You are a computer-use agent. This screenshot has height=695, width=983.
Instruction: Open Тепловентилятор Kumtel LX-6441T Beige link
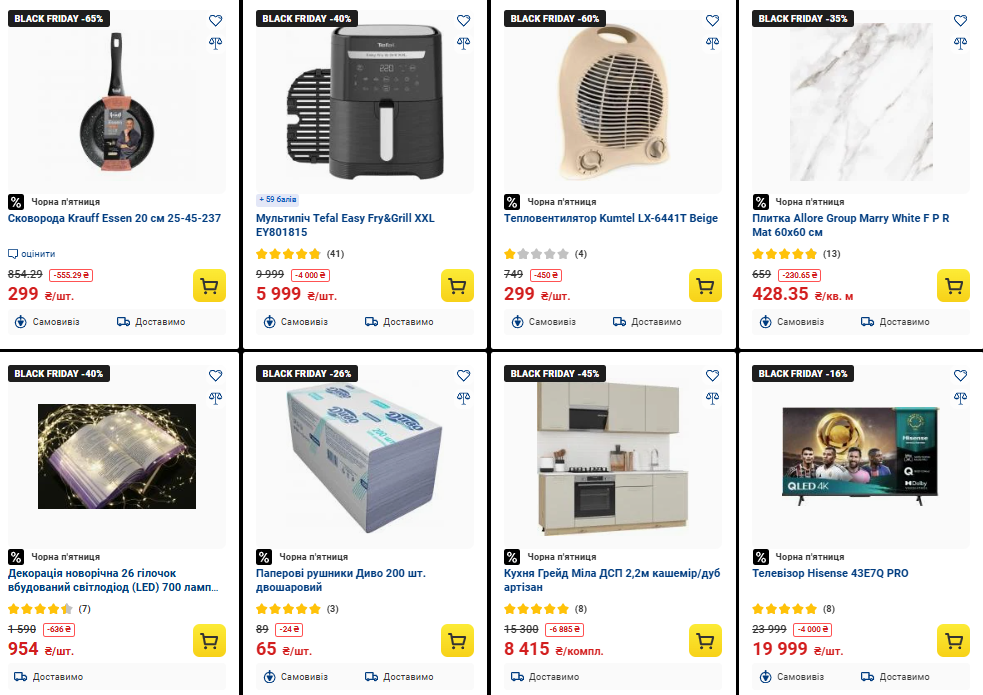610,218
